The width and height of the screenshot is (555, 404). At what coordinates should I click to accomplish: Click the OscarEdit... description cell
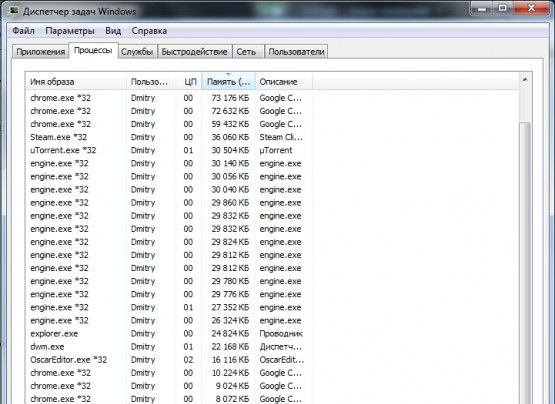point(282,360)
